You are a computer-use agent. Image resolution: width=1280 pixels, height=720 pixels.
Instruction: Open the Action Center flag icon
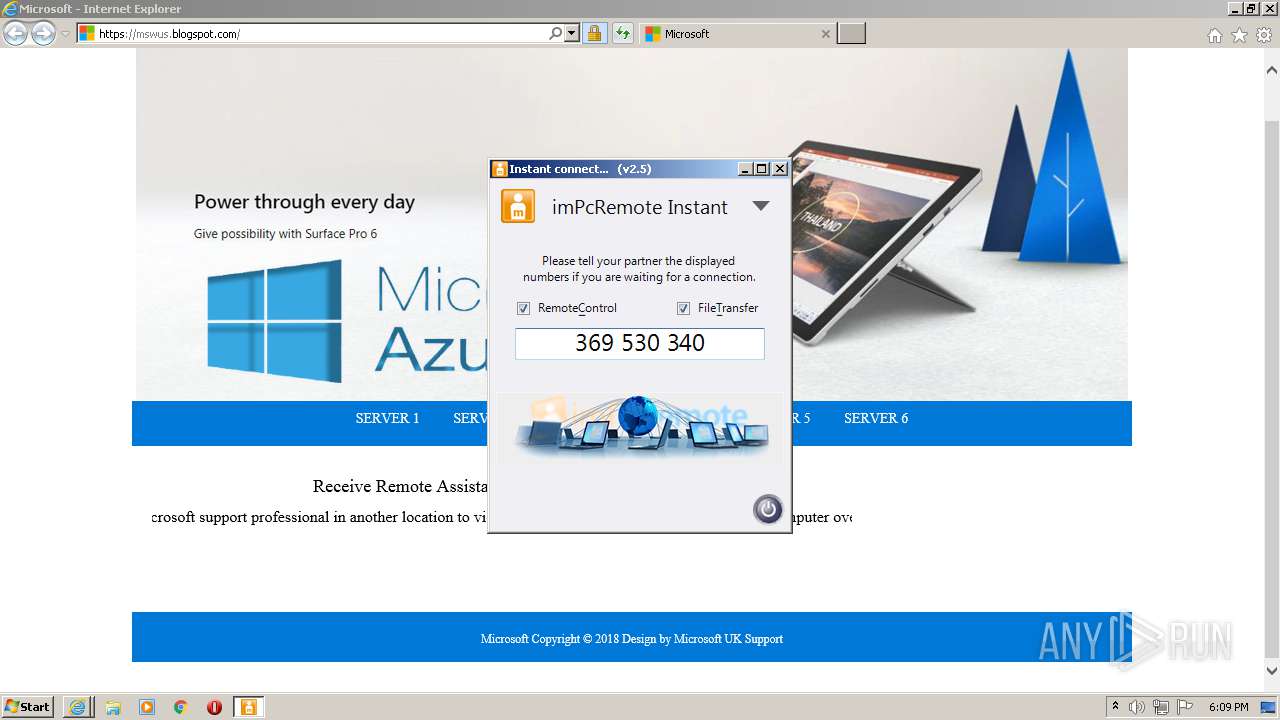coord(1186,707)
